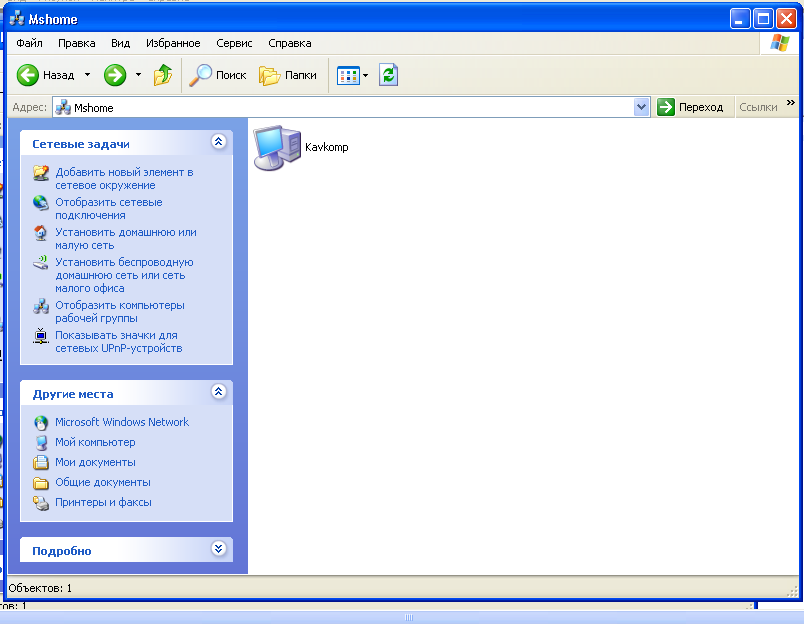Image resolution: width=804 pixels, height=624 pixels.
Task: Collapse the Другие места panel
Action: click(x=219, y=392)
